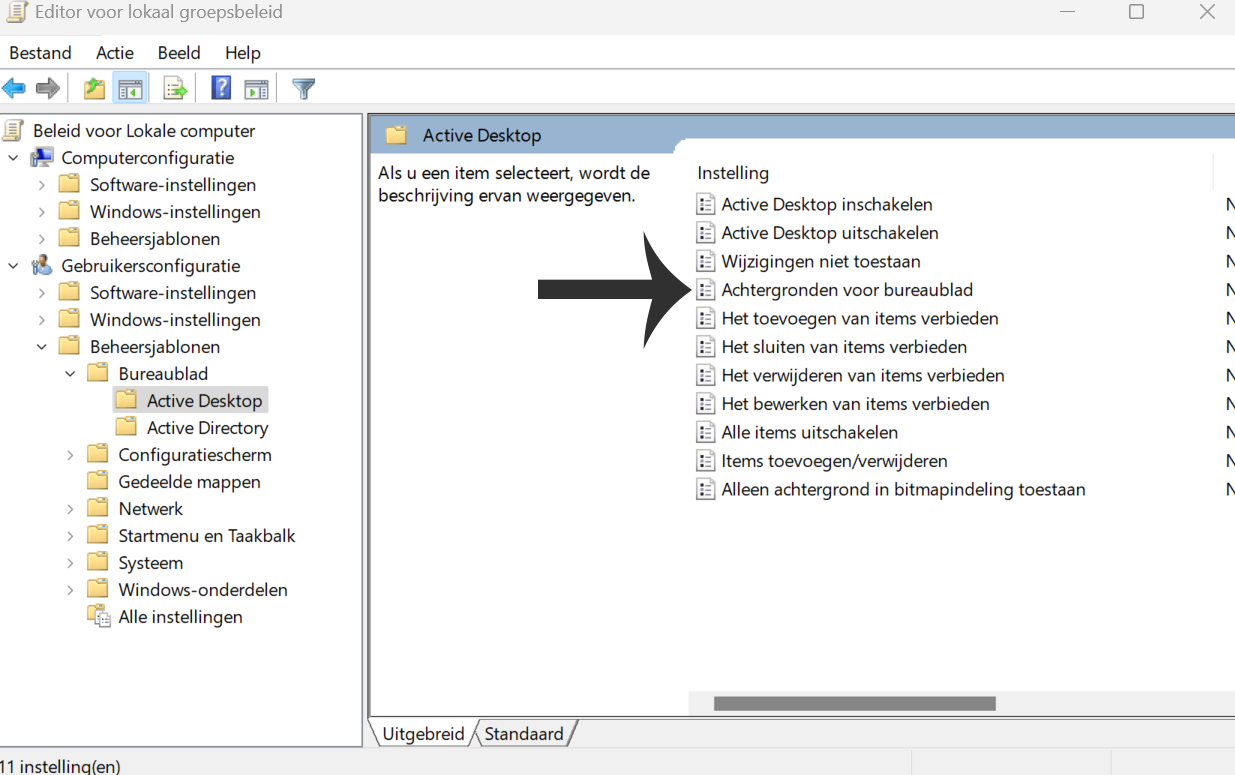Image resolution: width=1235 pixels, height=775 pixels.
Task: Collapse the Gebruikersconfiguratie node
Action: 13,266
